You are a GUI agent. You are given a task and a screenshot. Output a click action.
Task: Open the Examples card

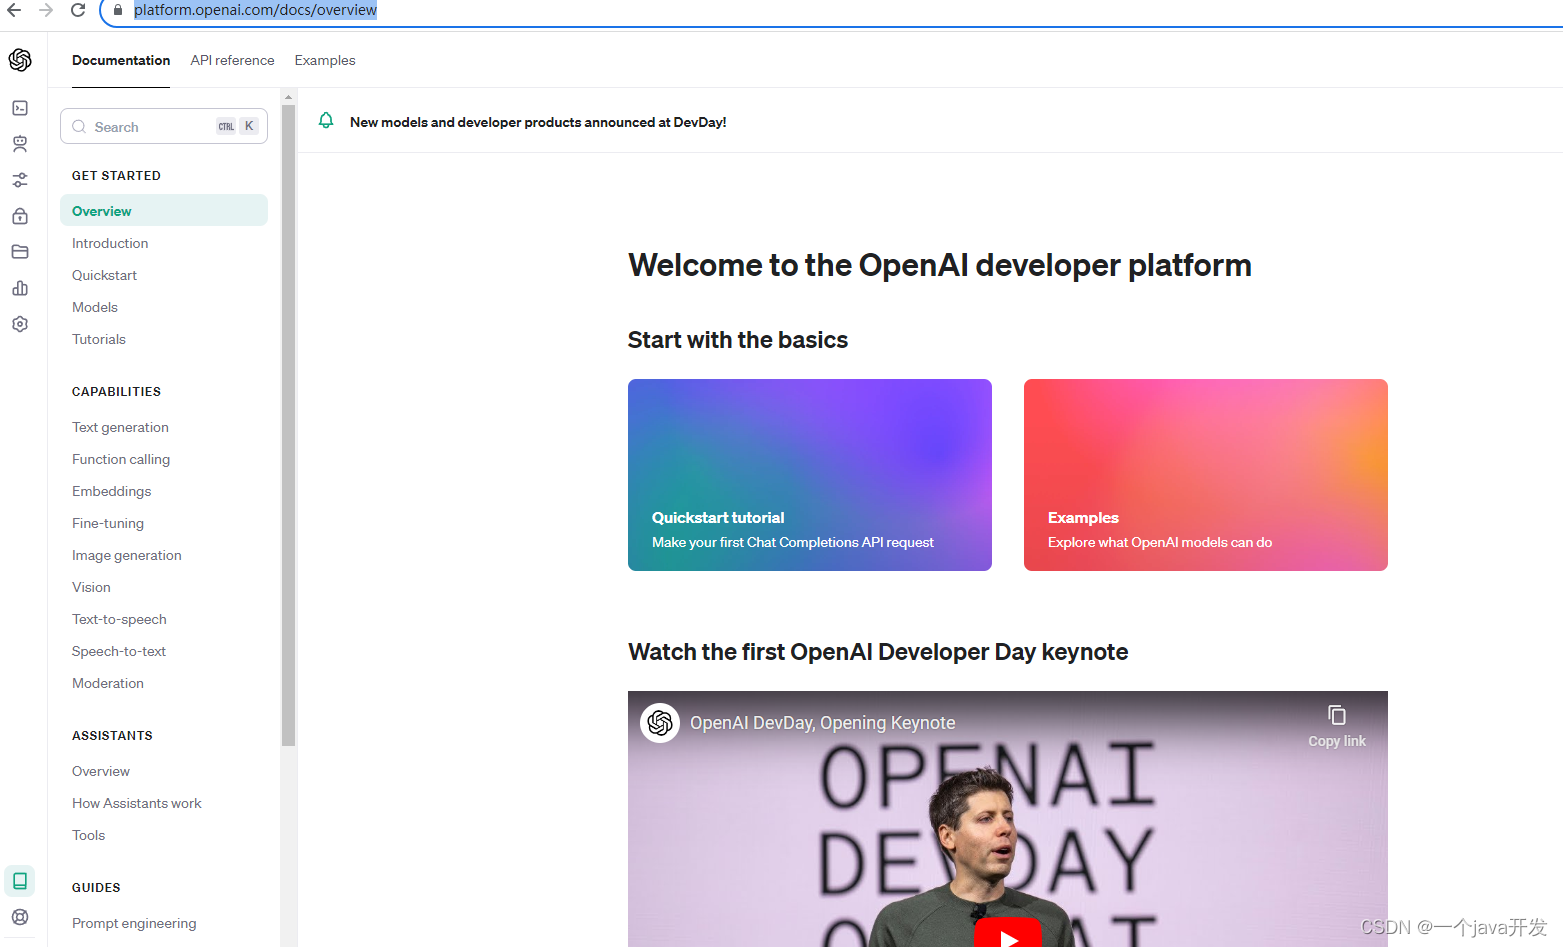click(x=1206, y=475)
